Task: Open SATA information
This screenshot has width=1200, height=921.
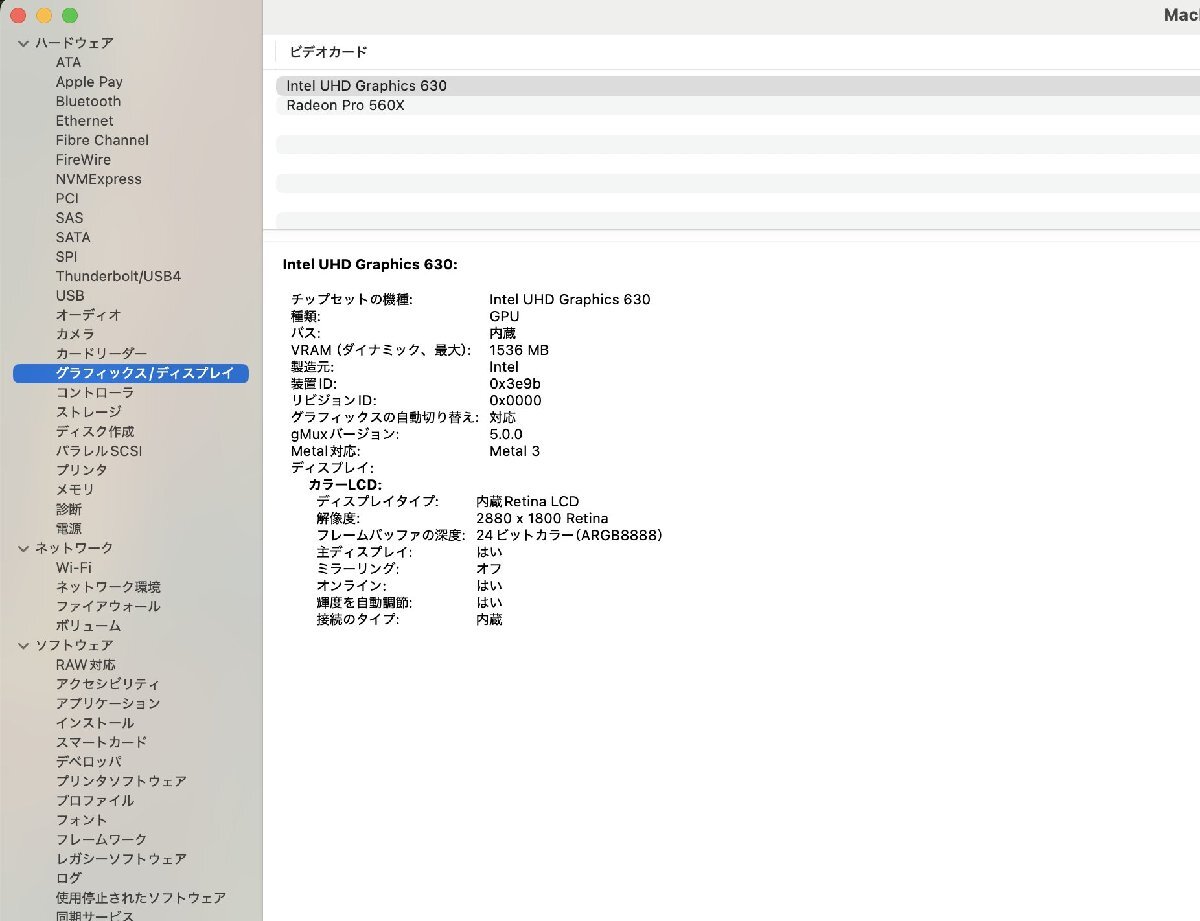Action: [x=73, y=237]
